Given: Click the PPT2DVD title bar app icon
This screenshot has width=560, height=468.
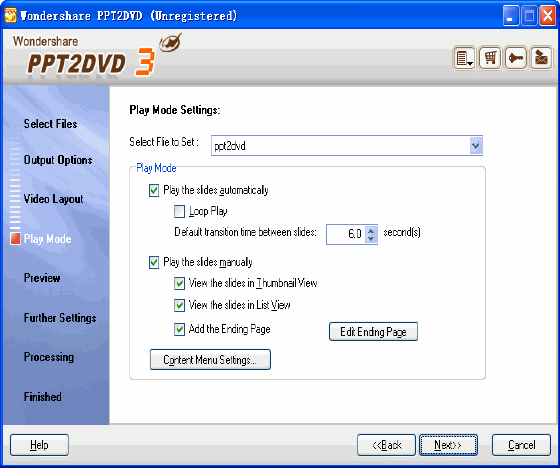Looking at the screenshot, I should coord(10,15).
